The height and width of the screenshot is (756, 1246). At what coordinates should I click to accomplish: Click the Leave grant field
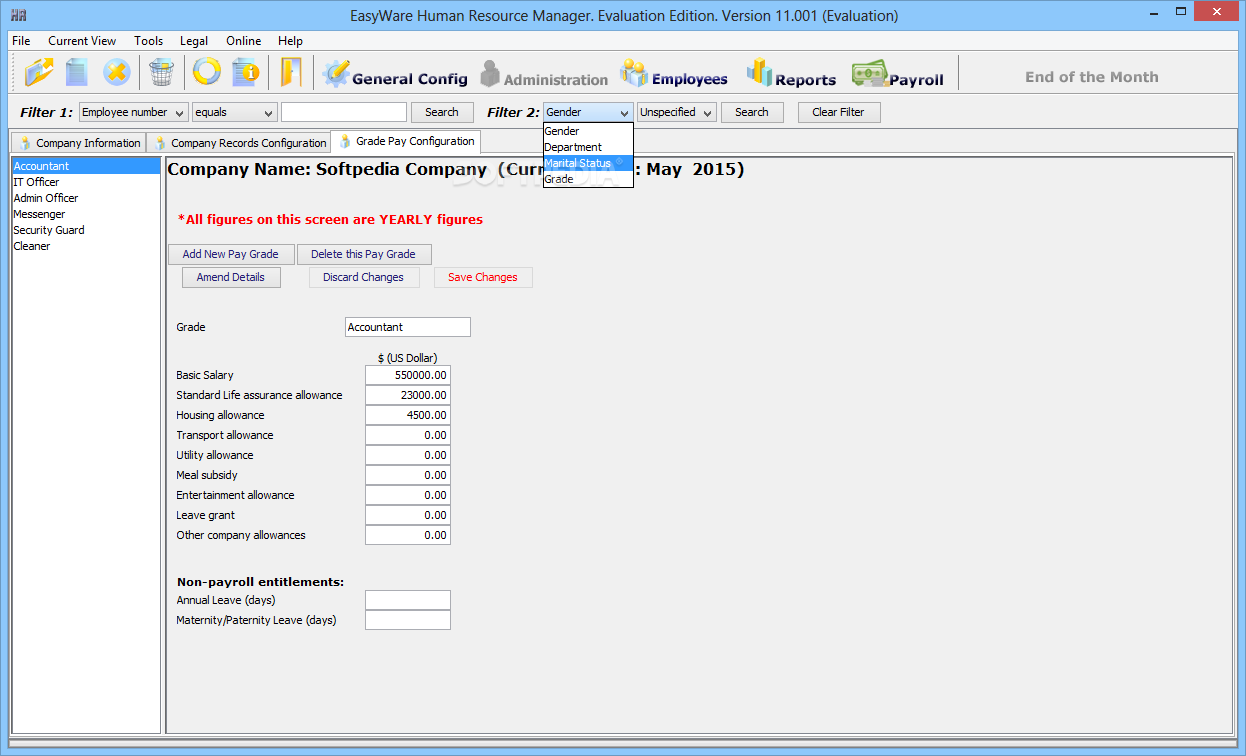click(408, 515)
